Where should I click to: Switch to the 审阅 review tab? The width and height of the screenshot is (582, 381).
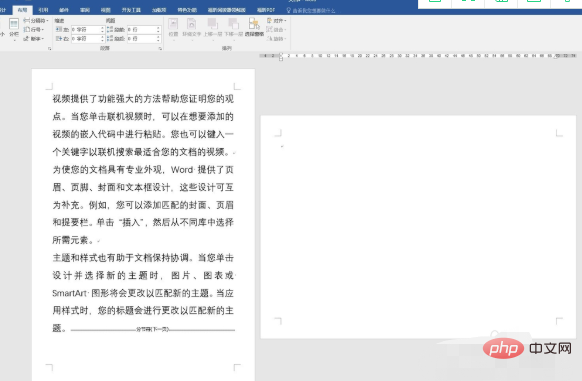coord(85,10)
